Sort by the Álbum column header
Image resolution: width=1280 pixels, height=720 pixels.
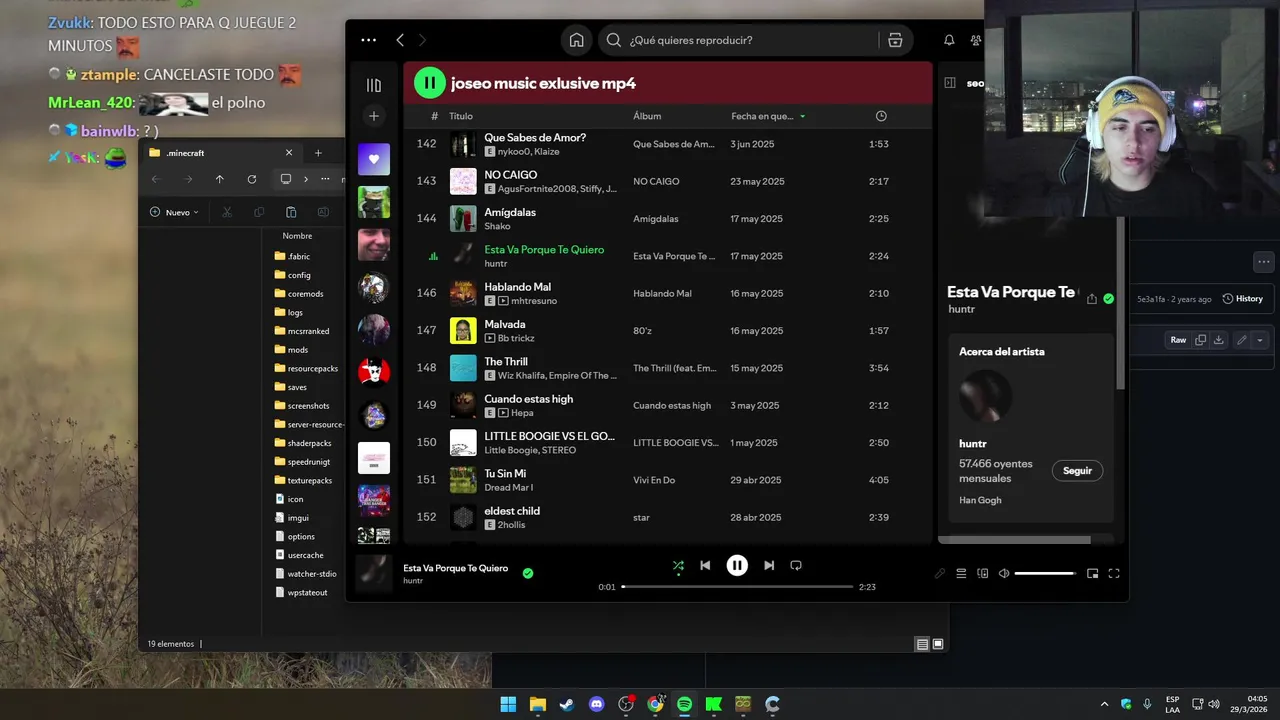(647, 116)
